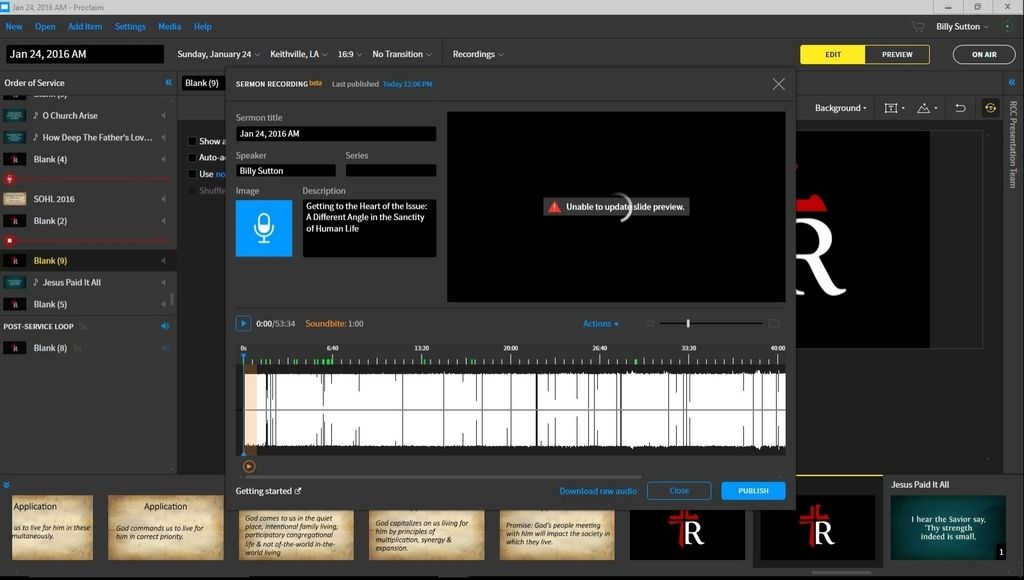Click the zoom out waveform icon
This screenshot has height=580, width=1024.
coord(649,323)
